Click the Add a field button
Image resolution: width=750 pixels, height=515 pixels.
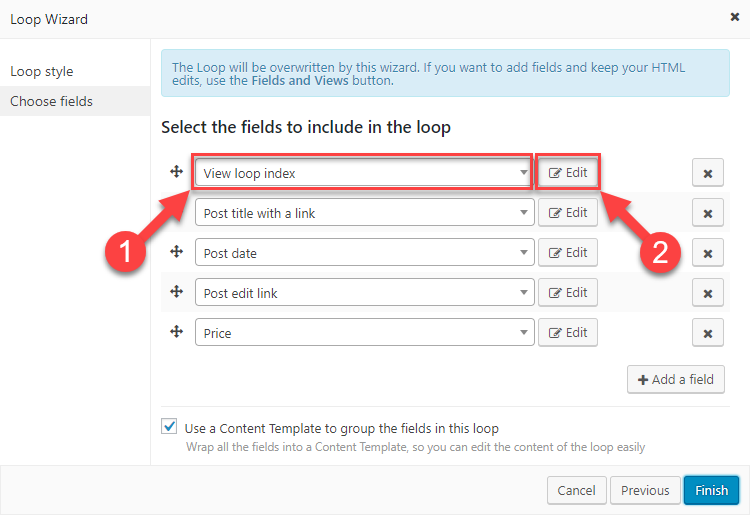click(x=675, y=380)
